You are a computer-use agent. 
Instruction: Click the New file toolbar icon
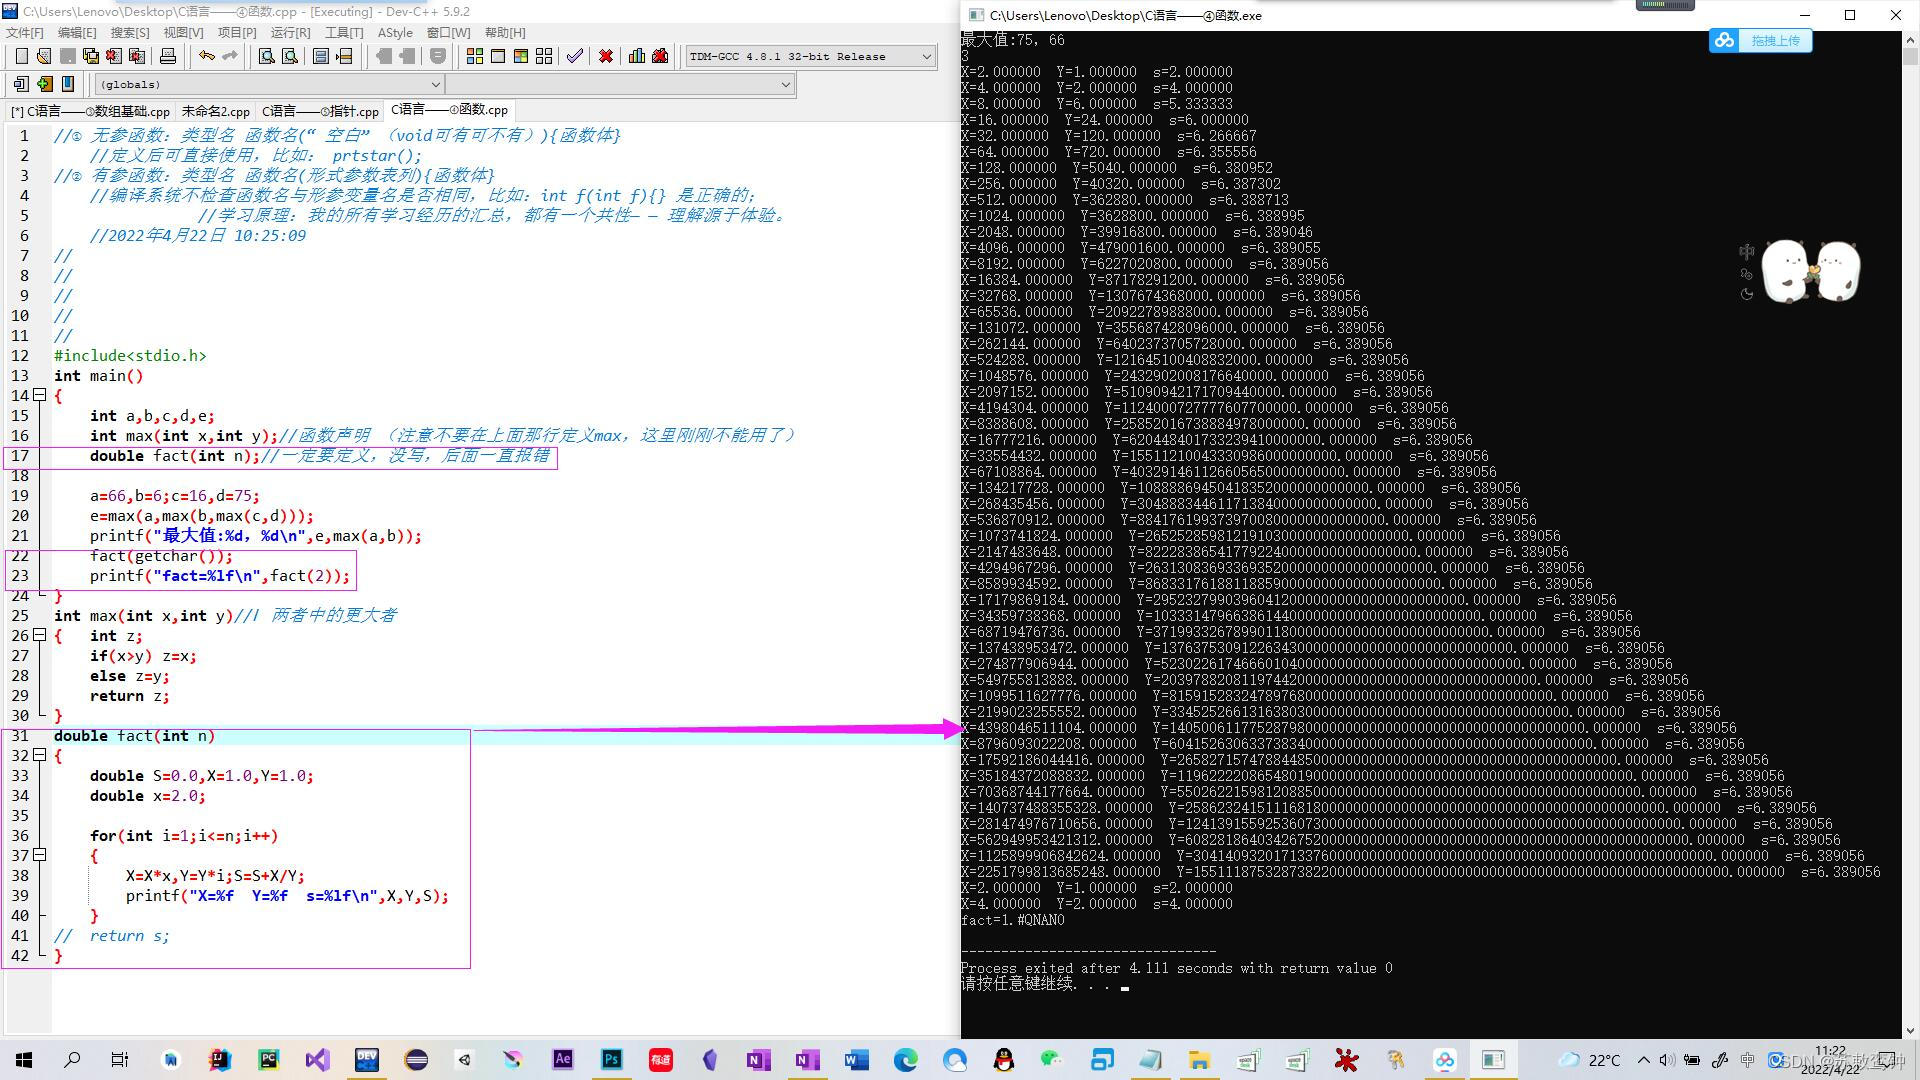(x=21, y=56)
